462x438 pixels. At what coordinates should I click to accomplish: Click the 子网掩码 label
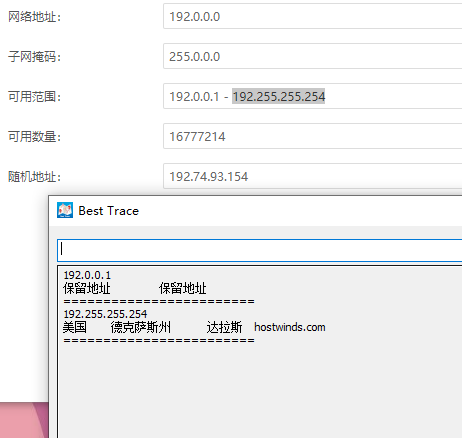35,57
